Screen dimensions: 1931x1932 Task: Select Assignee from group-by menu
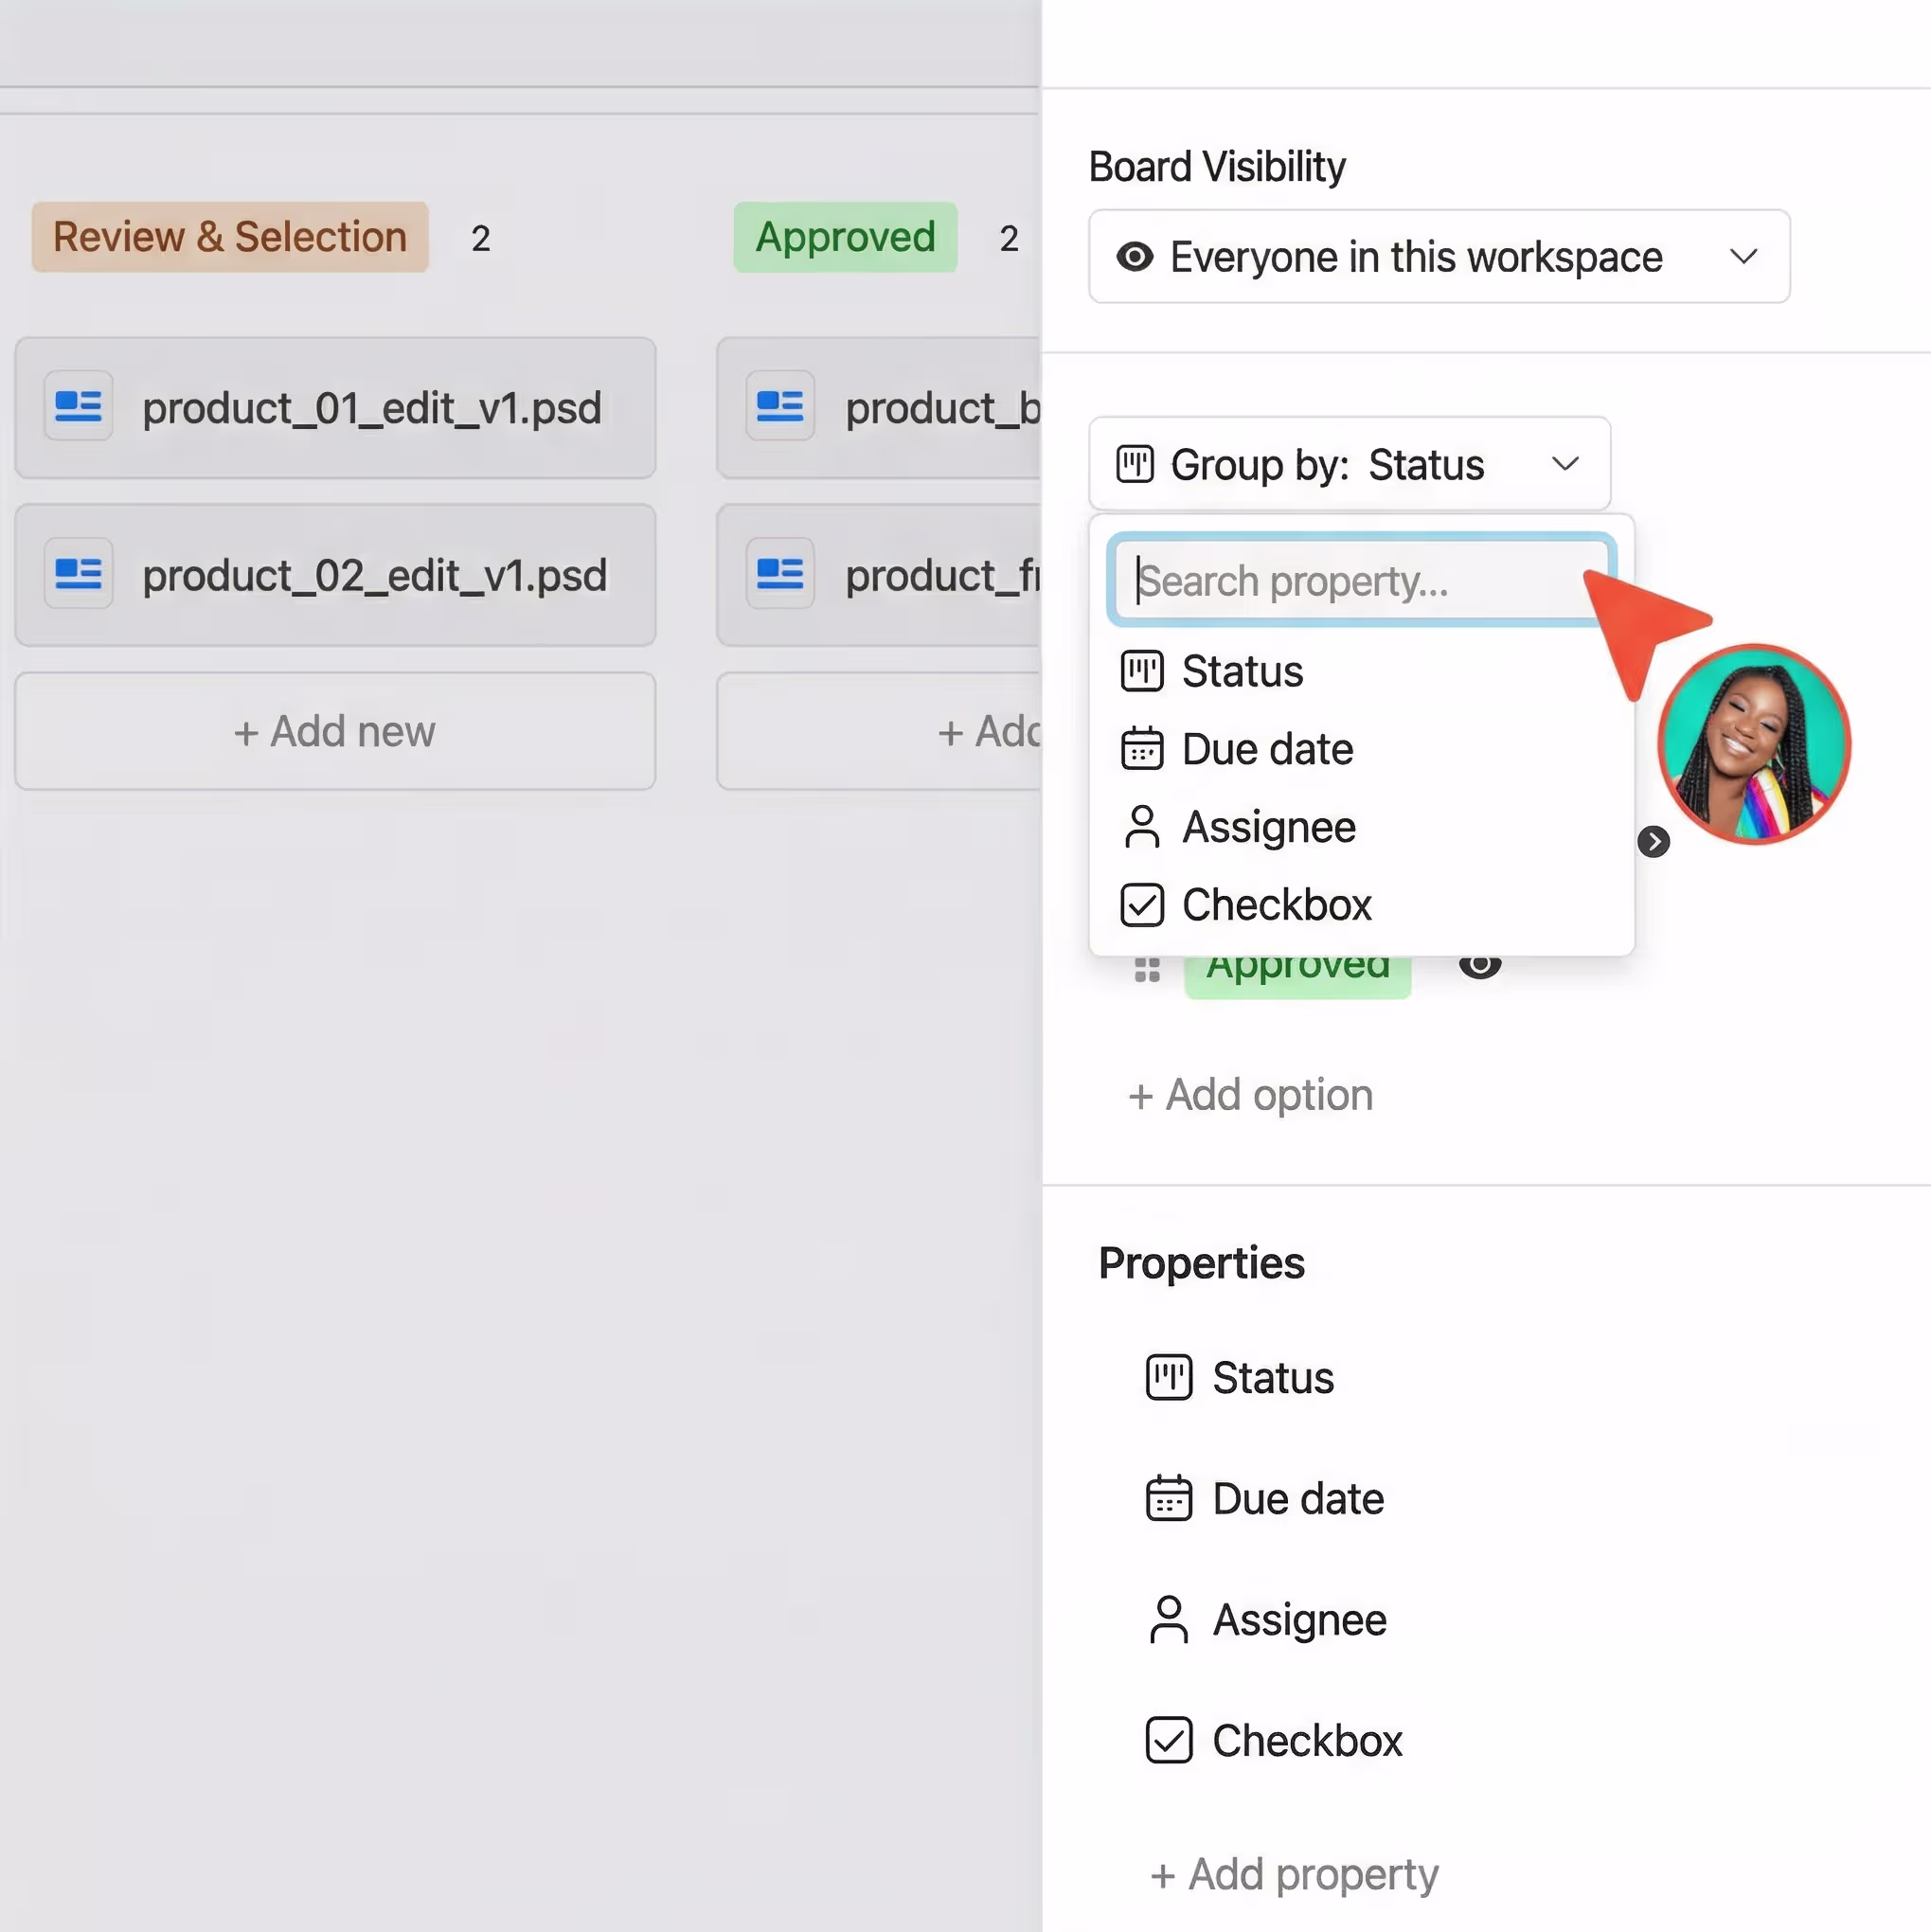click(1268, 827)
